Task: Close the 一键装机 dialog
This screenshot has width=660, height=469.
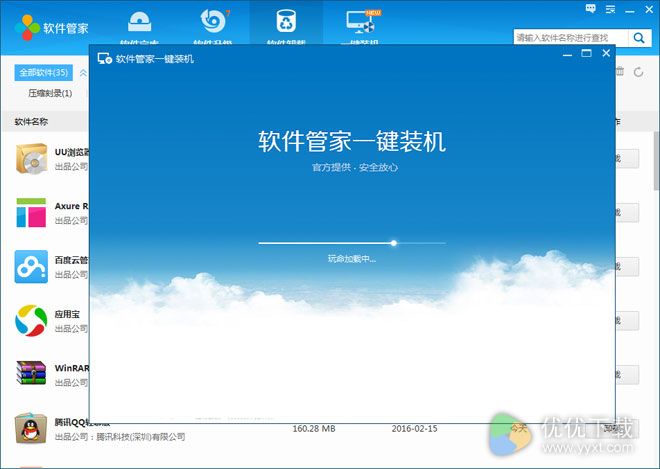Action: coord(606,53)
